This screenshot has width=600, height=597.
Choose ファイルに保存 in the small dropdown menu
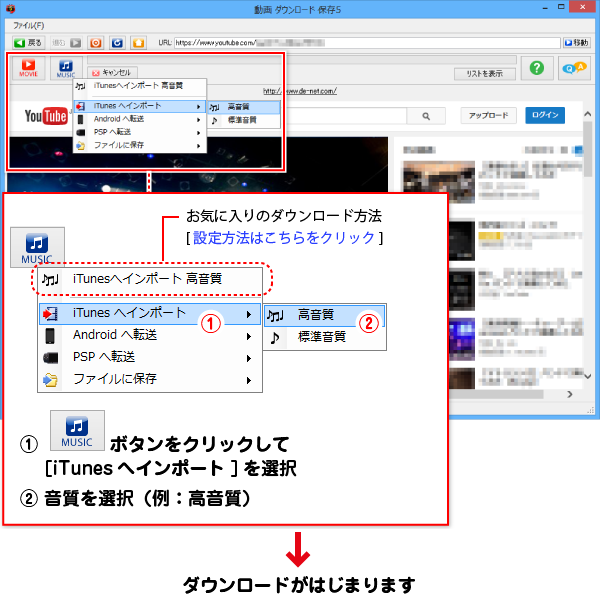[x=140, y=145]
